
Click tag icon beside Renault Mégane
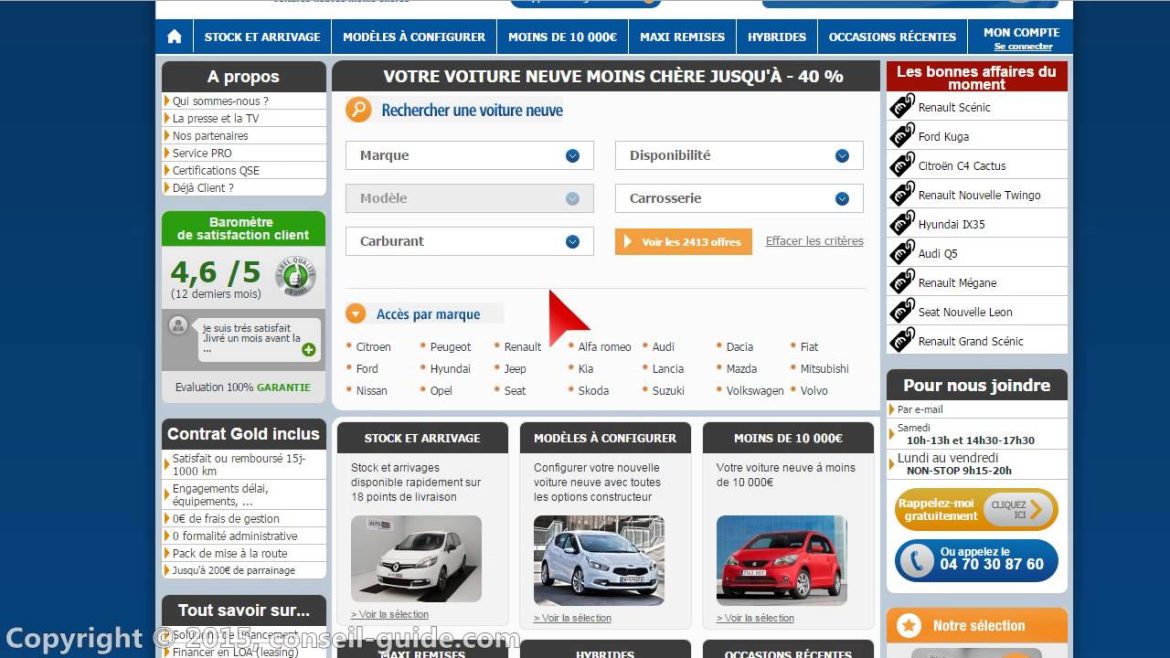coord(902,282)
